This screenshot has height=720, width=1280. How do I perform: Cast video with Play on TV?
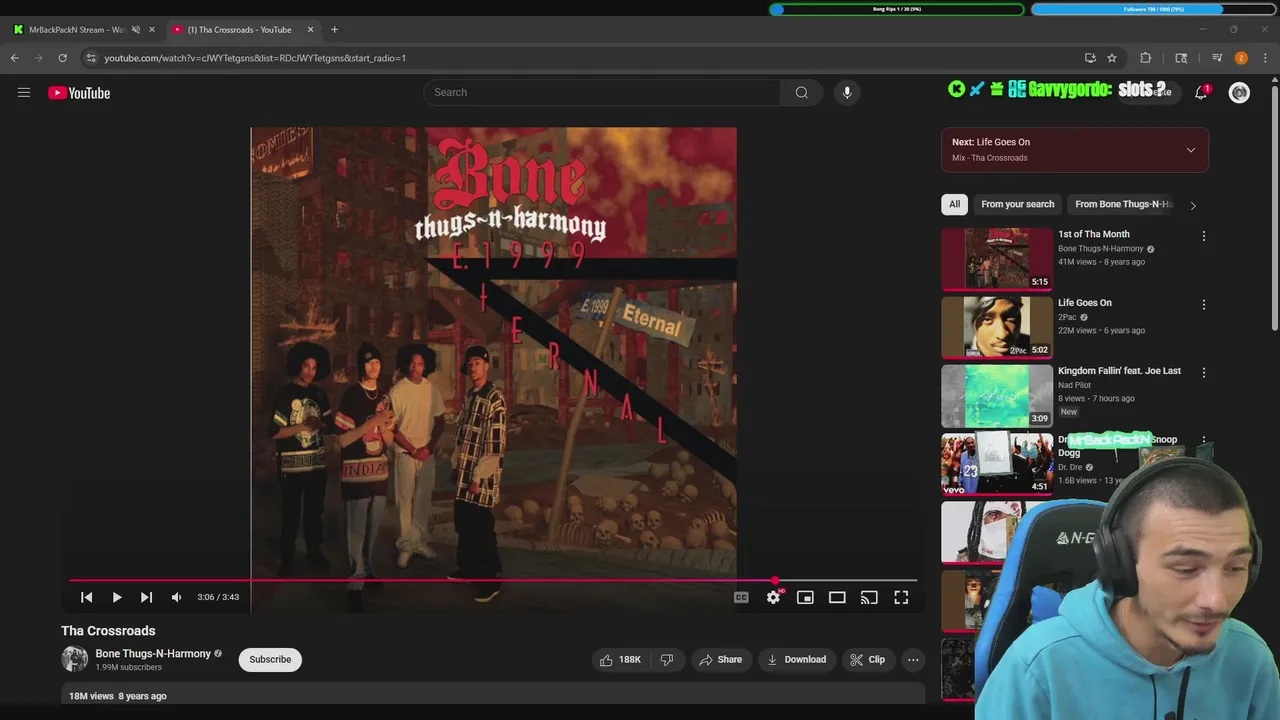pos(869,597)
